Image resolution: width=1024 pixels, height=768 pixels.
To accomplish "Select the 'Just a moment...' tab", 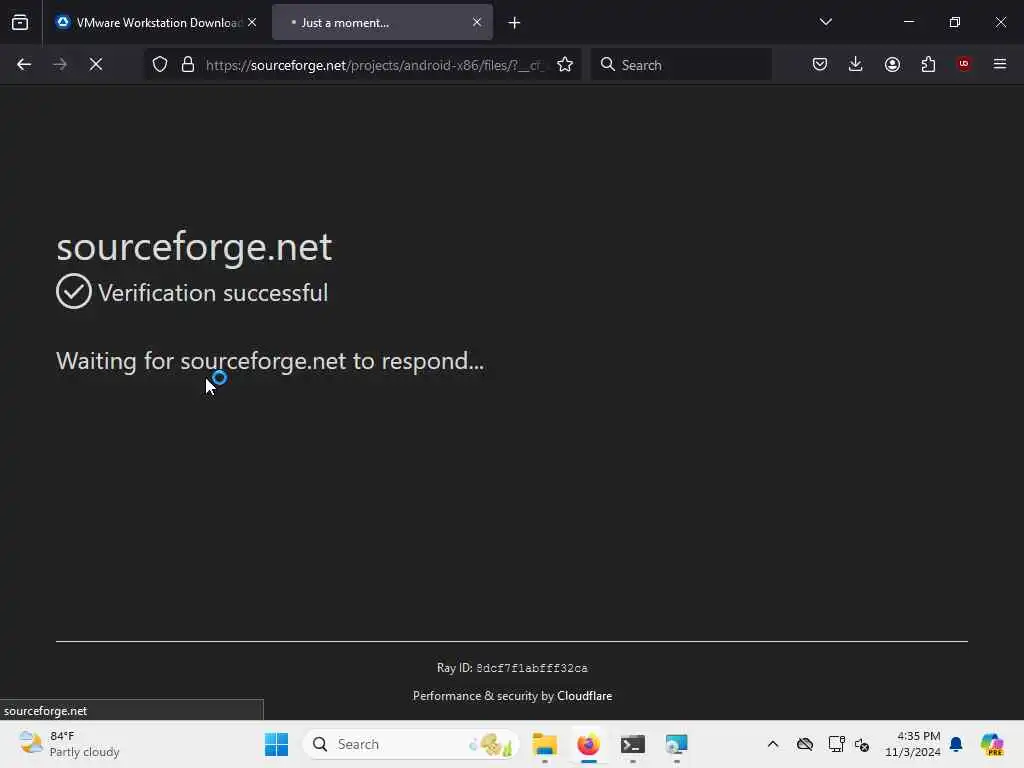I will pos(382,22).
